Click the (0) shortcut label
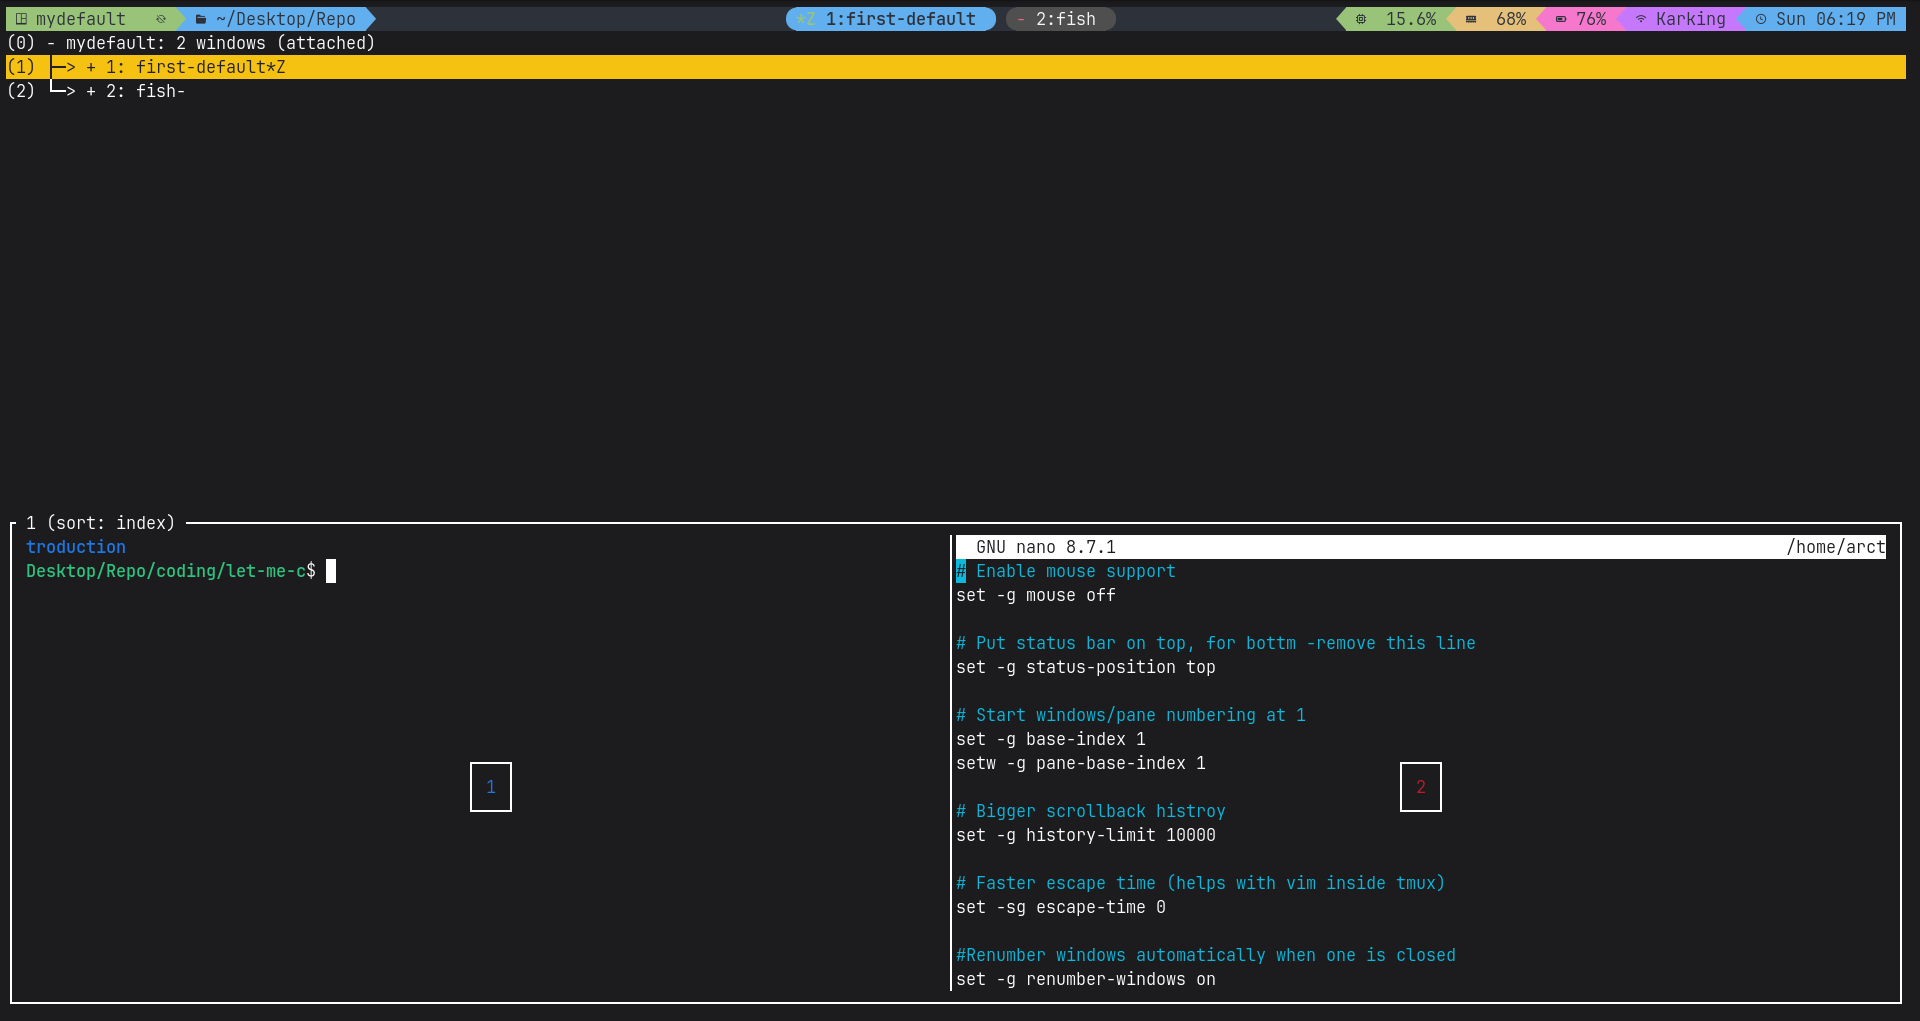This screenshot has width=1920, height=1021. click(x=21, y=43)
